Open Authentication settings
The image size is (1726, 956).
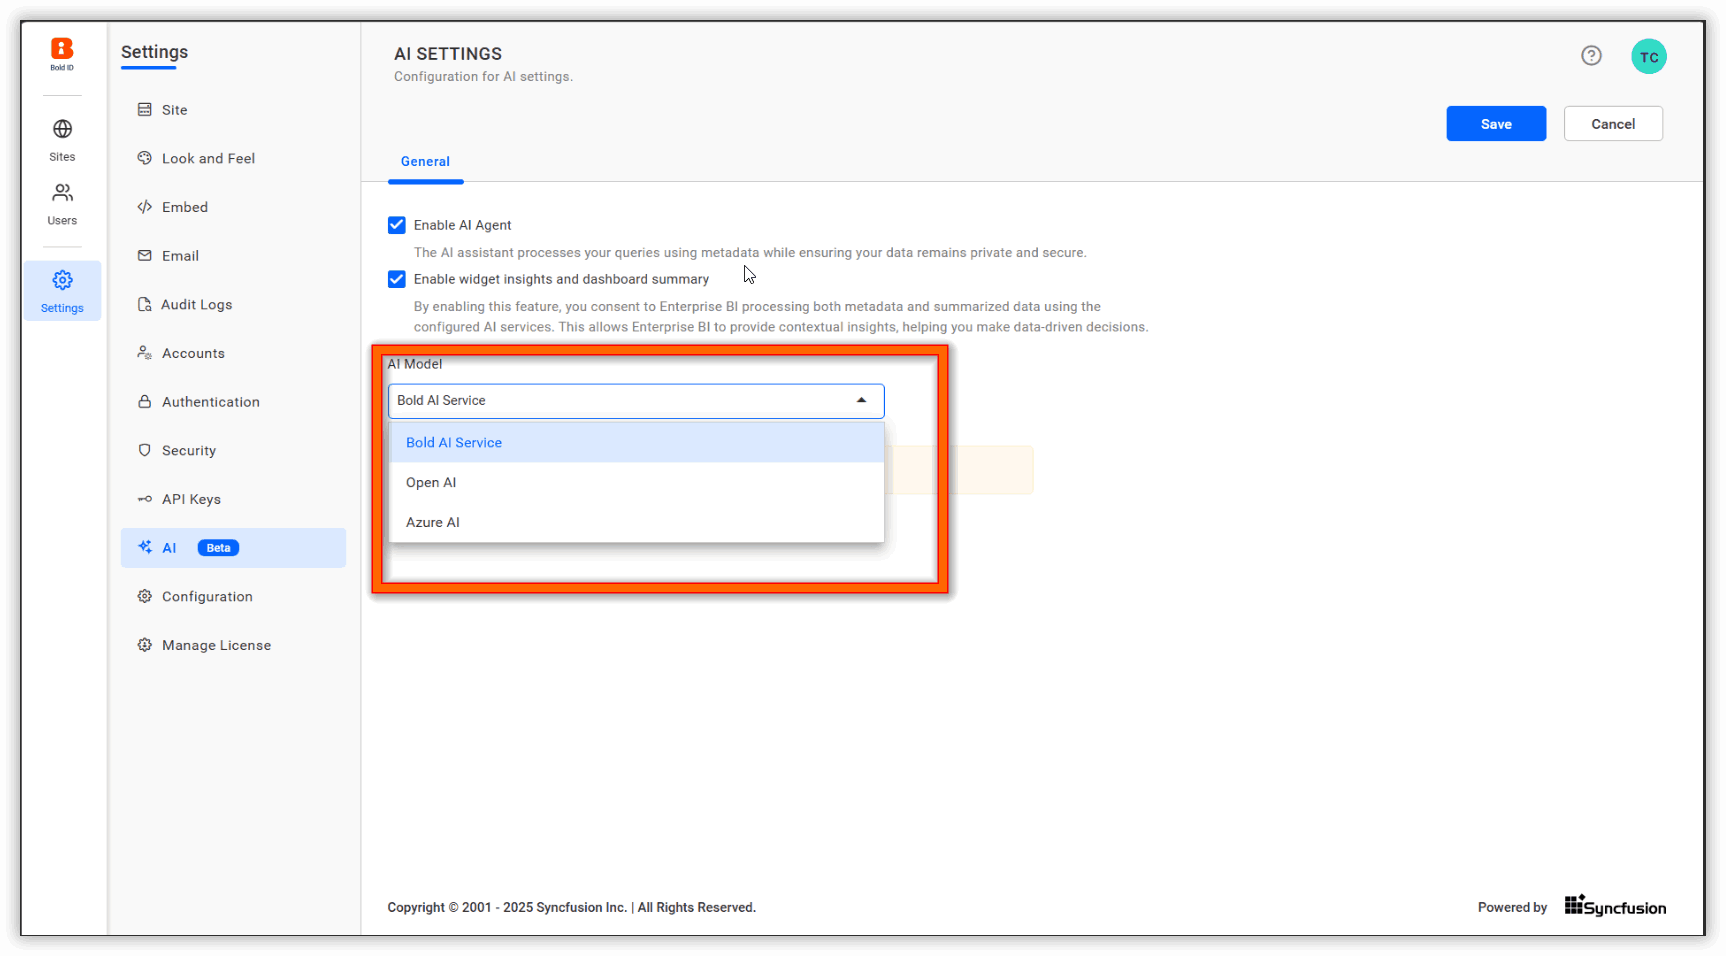[233, 402]
